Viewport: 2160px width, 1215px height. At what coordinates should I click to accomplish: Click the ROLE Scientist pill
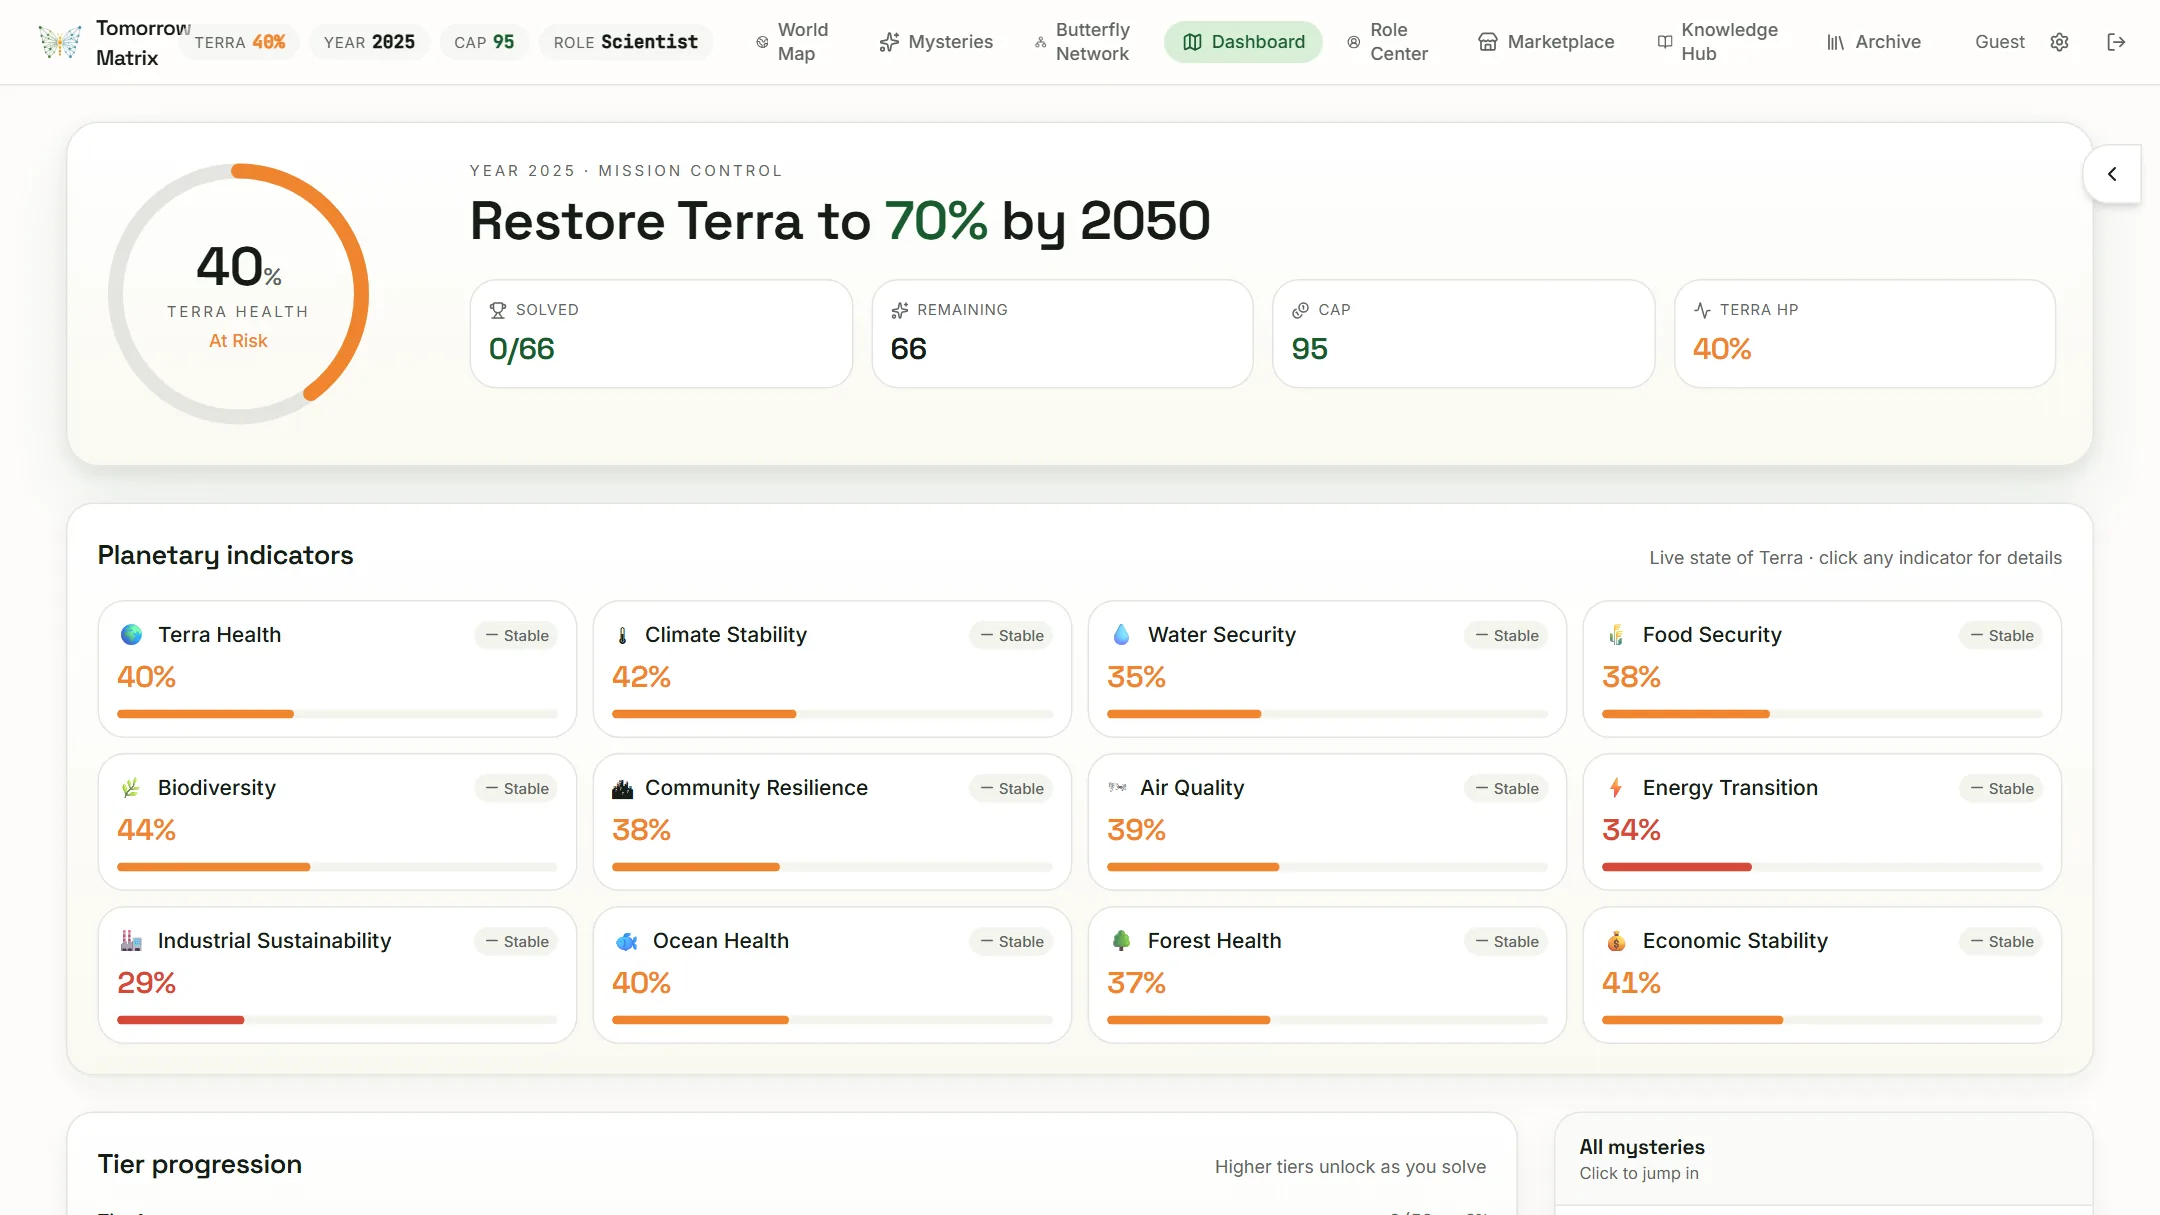click(x=626, y=42)
